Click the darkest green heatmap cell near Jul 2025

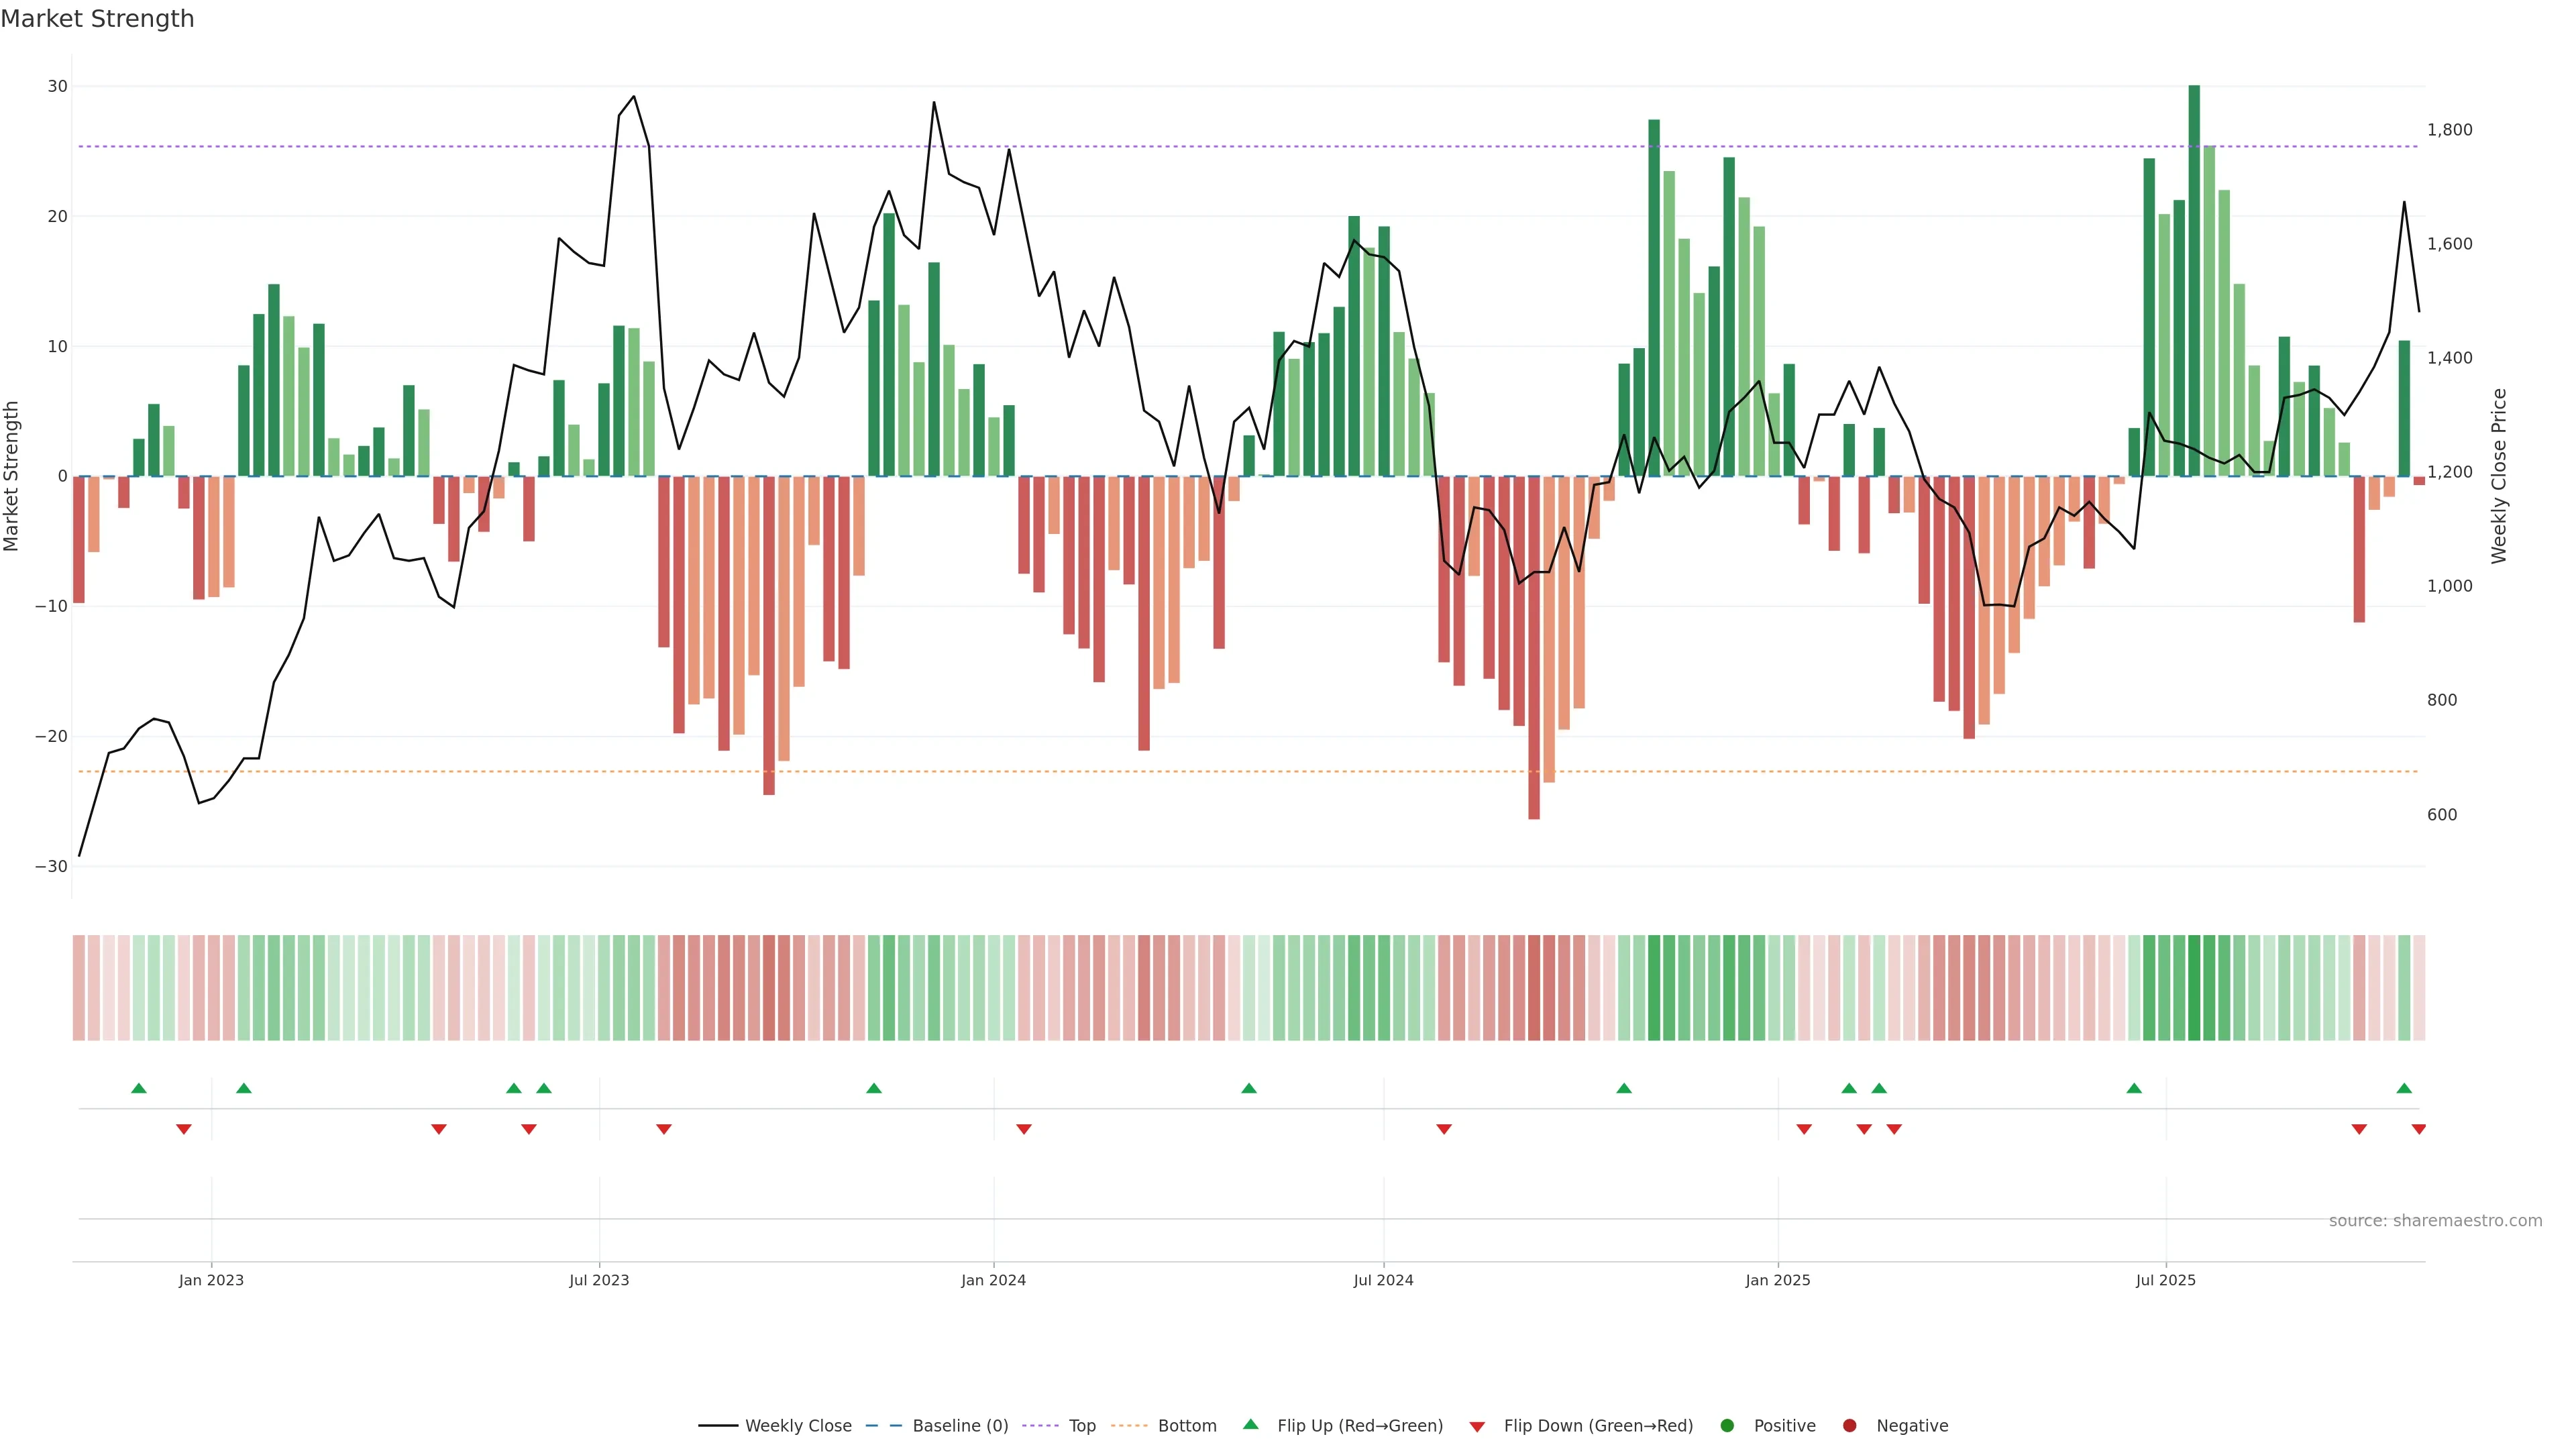click(2194, 987)
